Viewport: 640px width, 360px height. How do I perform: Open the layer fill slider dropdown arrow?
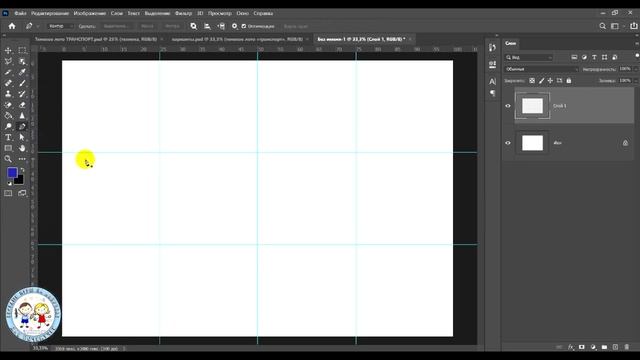click(x=636, y=81)
